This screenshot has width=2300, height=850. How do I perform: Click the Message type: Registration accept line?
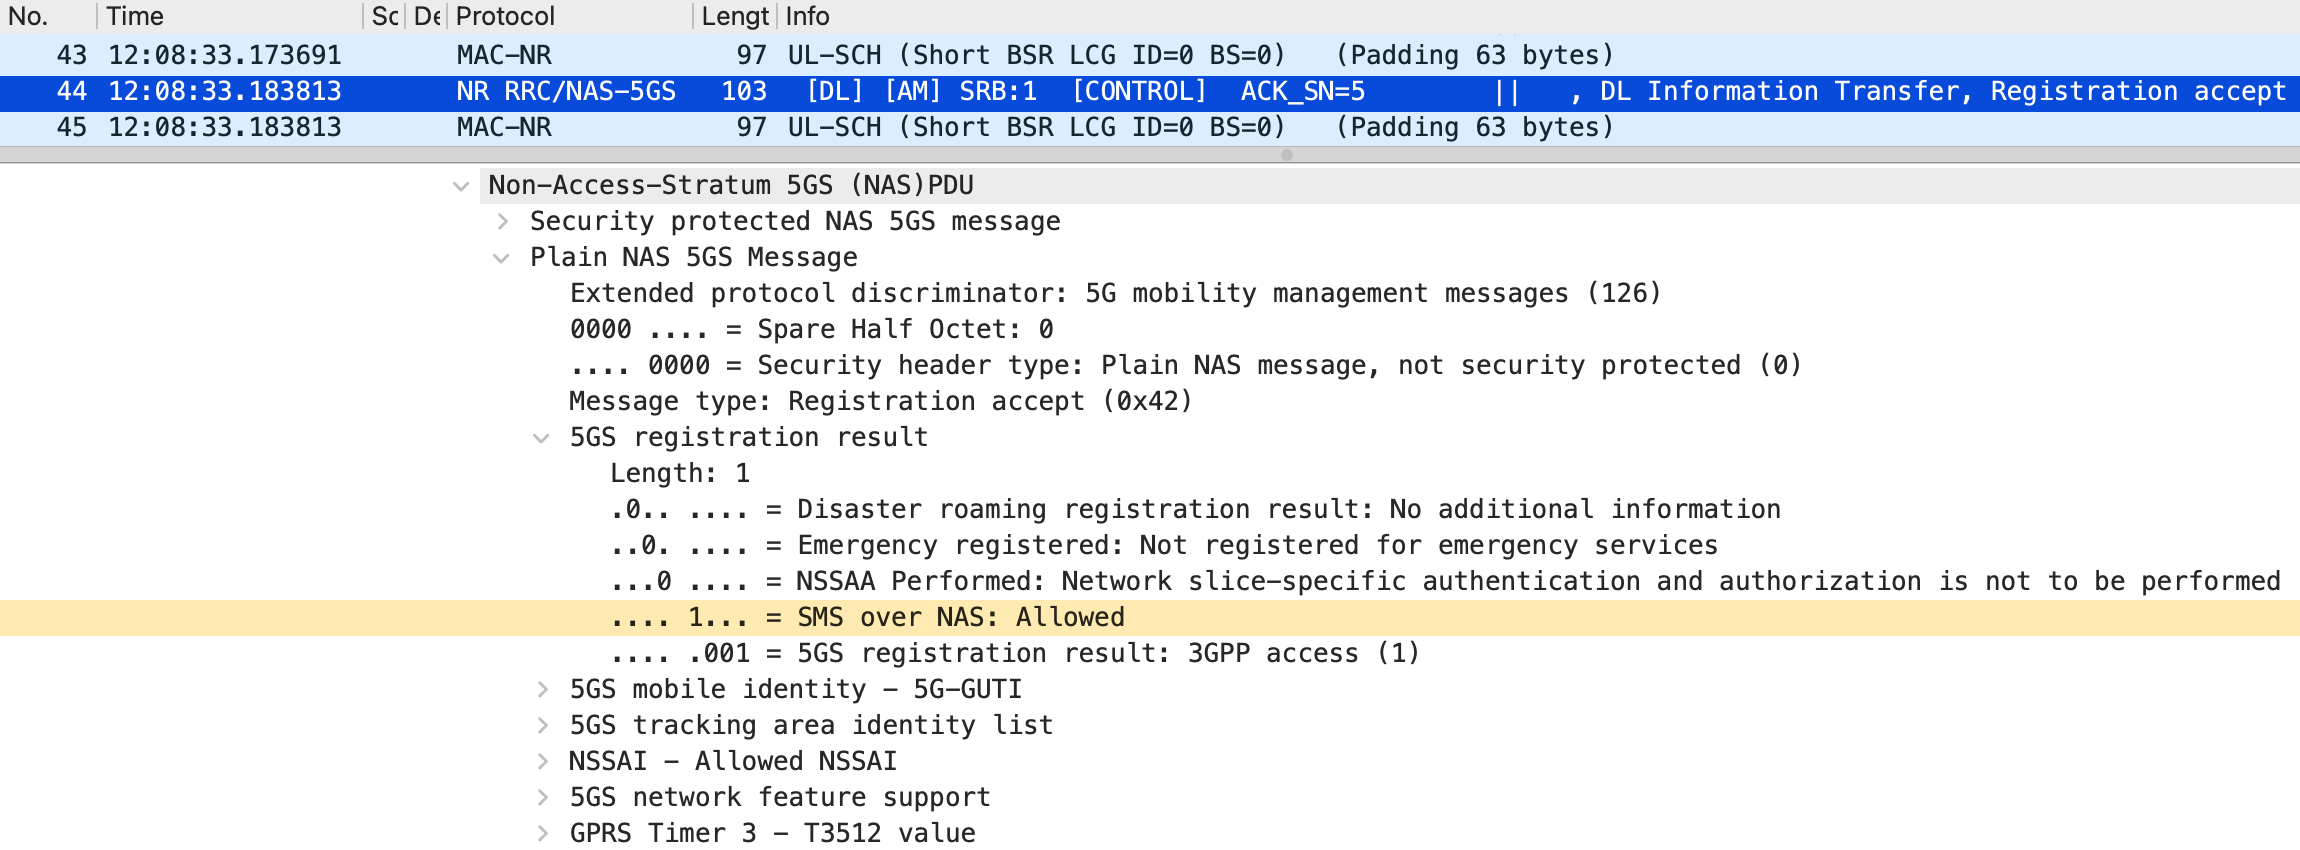pos(880,402)
